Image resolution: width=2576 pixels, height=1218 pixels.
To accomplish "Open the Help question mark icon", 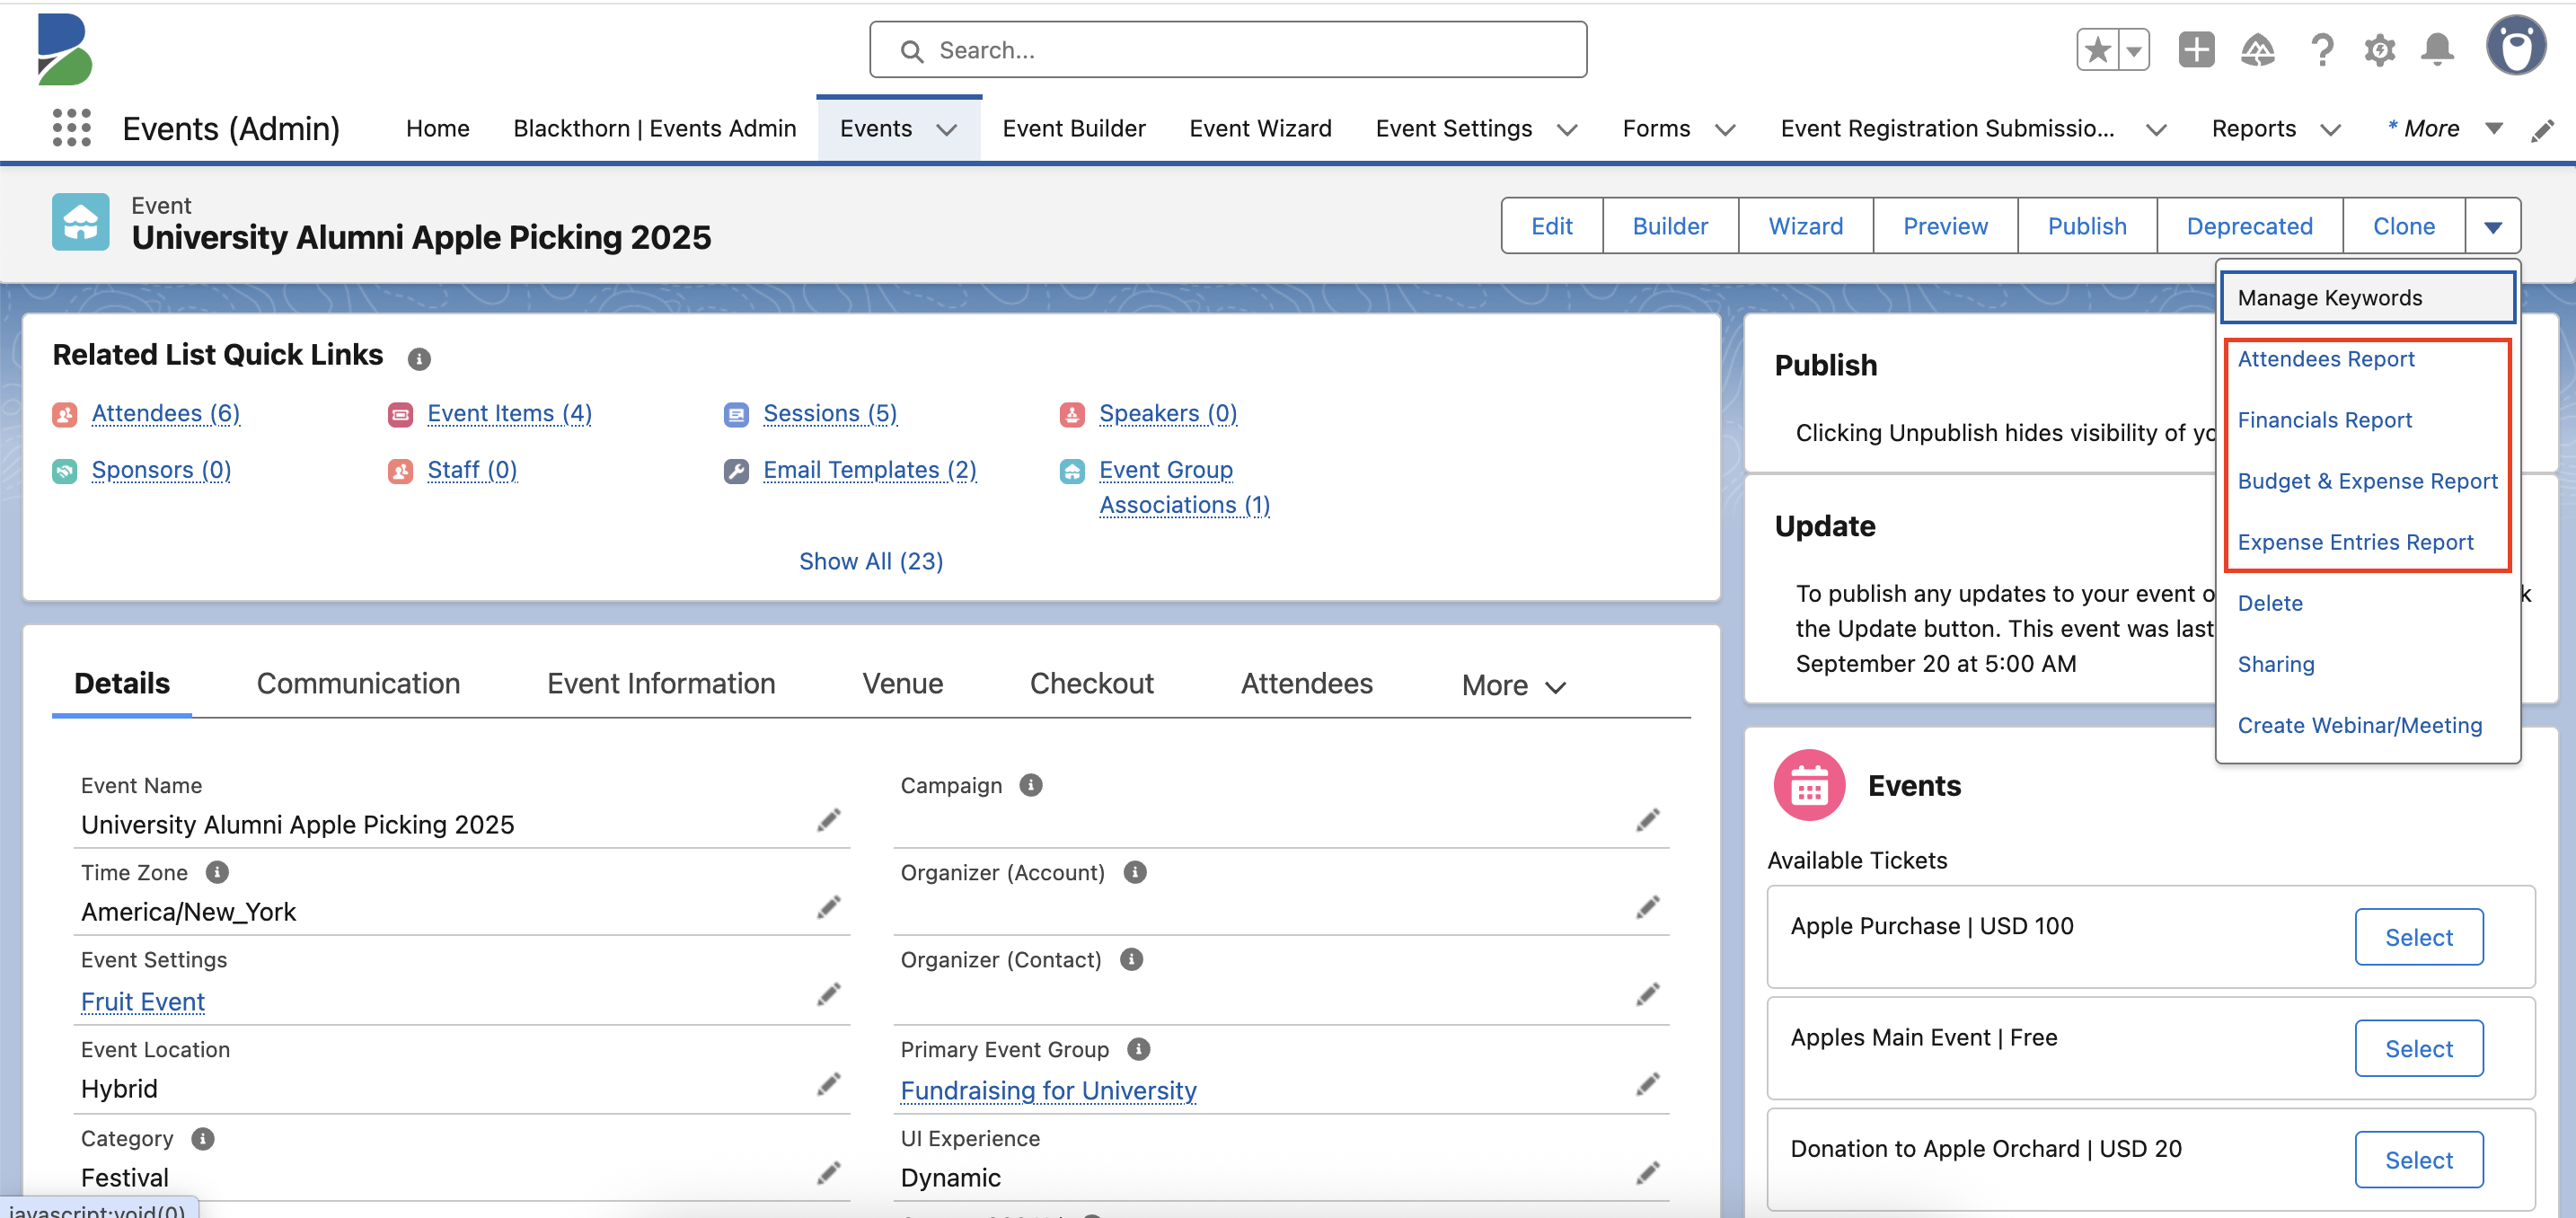I will pyautogui.click(x=2323, y=49).
